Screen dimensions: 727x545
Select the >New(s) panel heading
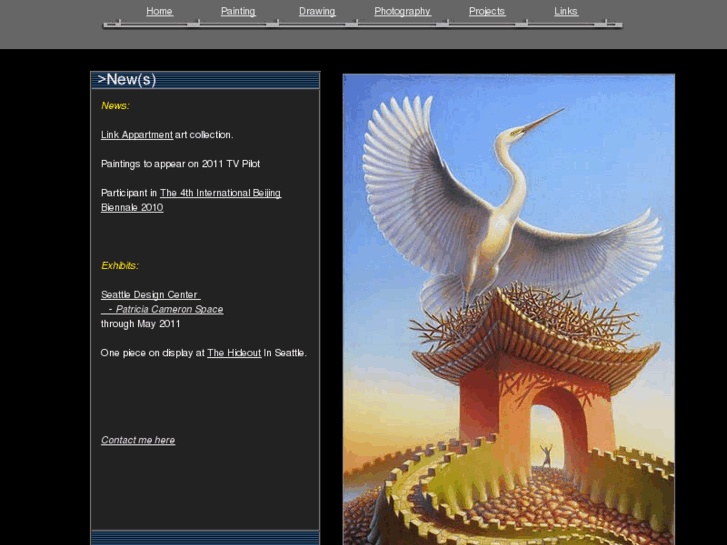click(x=127, y=79)
